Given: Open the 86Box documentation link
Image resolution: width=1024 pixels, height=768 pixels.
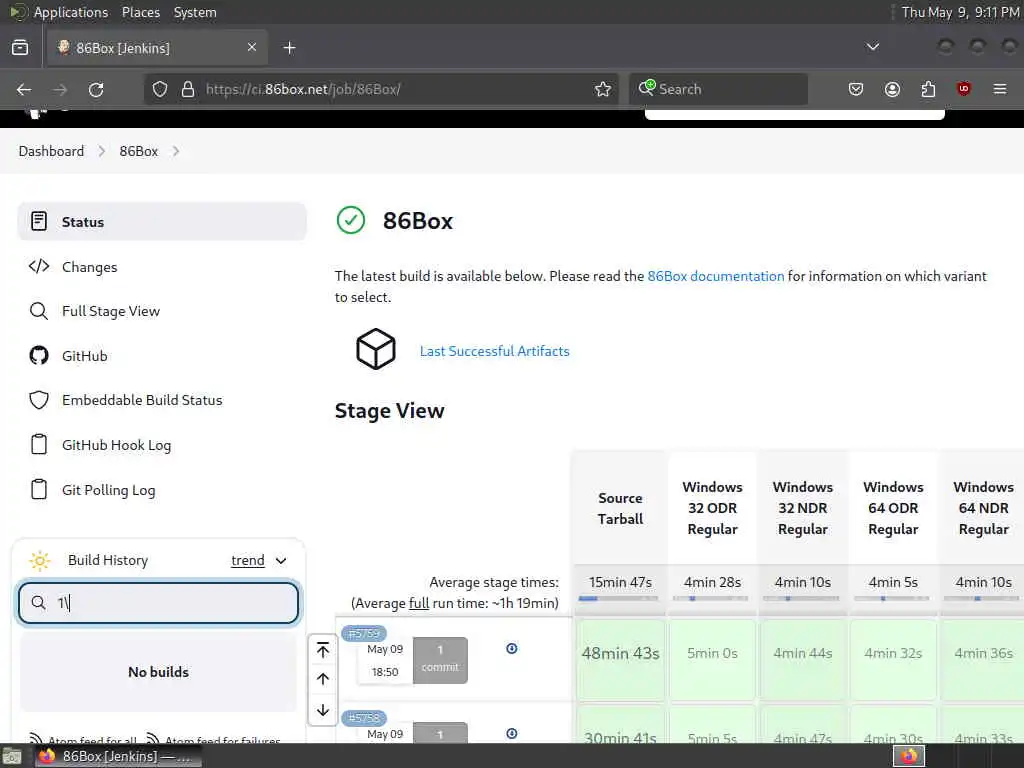Looking at the screenshot, I should pos(716,276).
